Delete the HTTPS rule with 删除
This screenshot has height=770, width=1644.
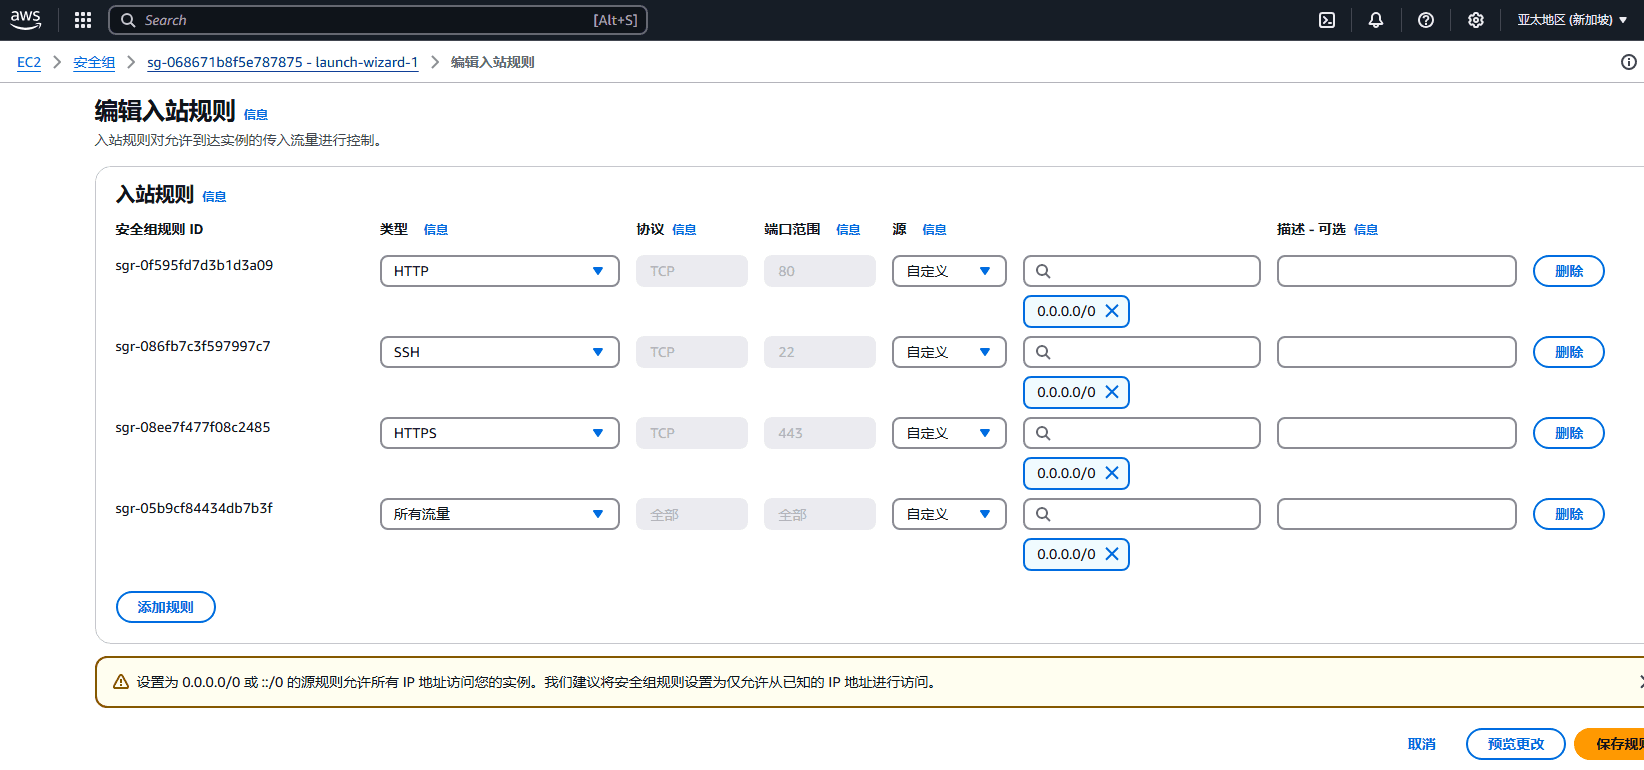[x=1569, y=433]
